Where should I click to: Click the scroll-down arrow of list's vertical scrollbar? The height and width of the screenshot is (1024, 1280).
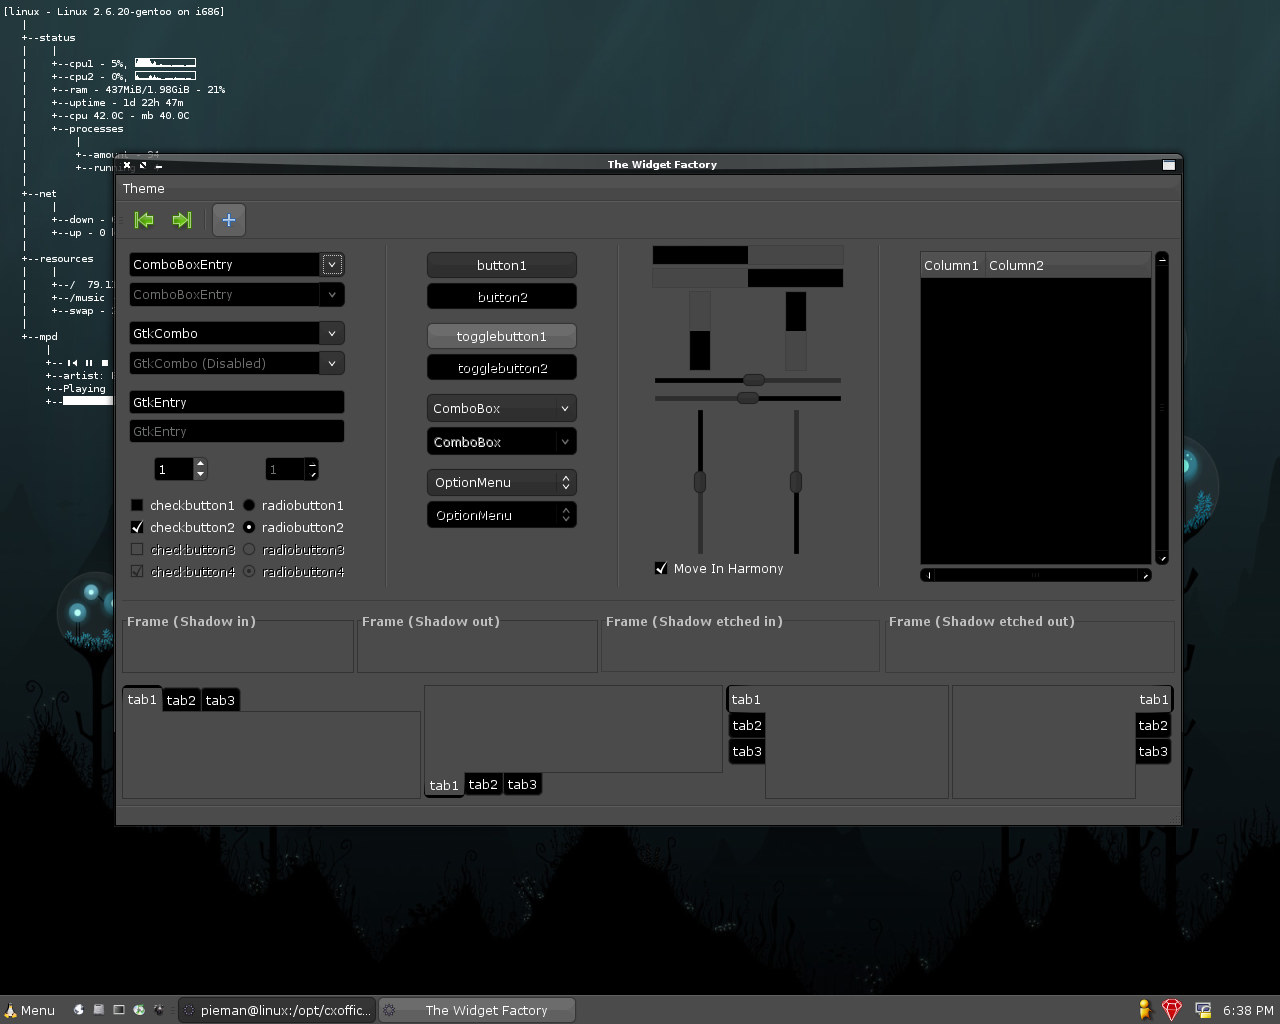(x=1162, y=558)
